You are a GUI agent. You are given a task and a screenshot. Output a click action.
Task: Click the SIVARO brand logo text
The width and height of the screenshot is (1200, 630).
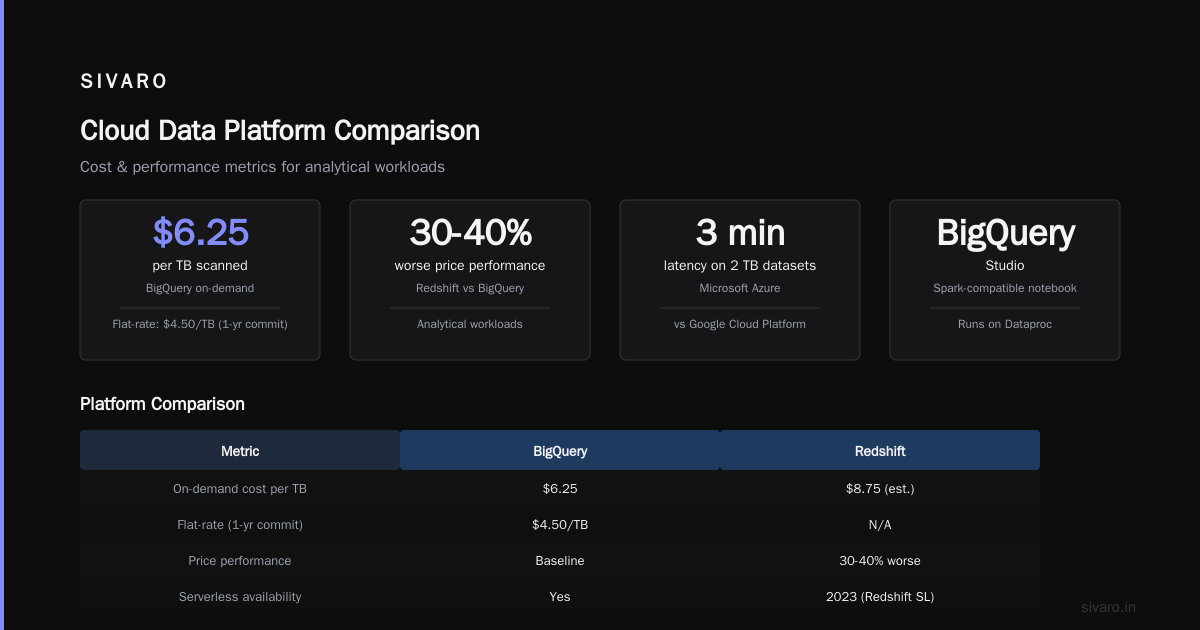point(123,82)
